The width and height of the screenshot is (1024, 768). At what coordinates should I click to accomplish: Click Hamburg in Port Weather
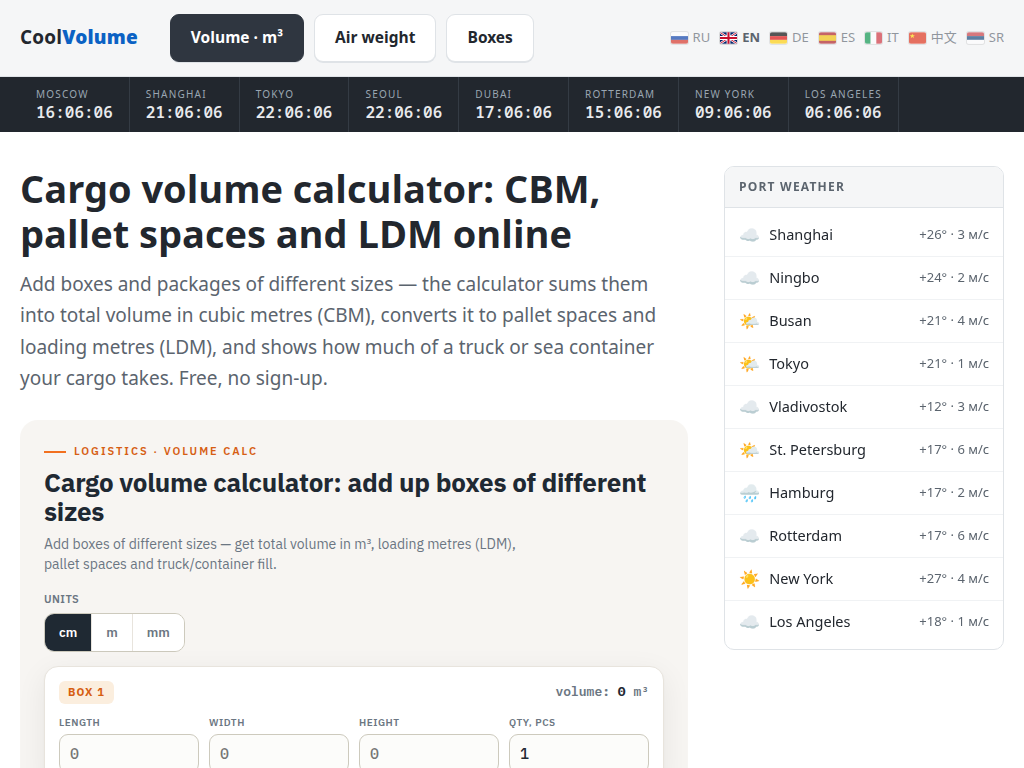pos(801,493)
